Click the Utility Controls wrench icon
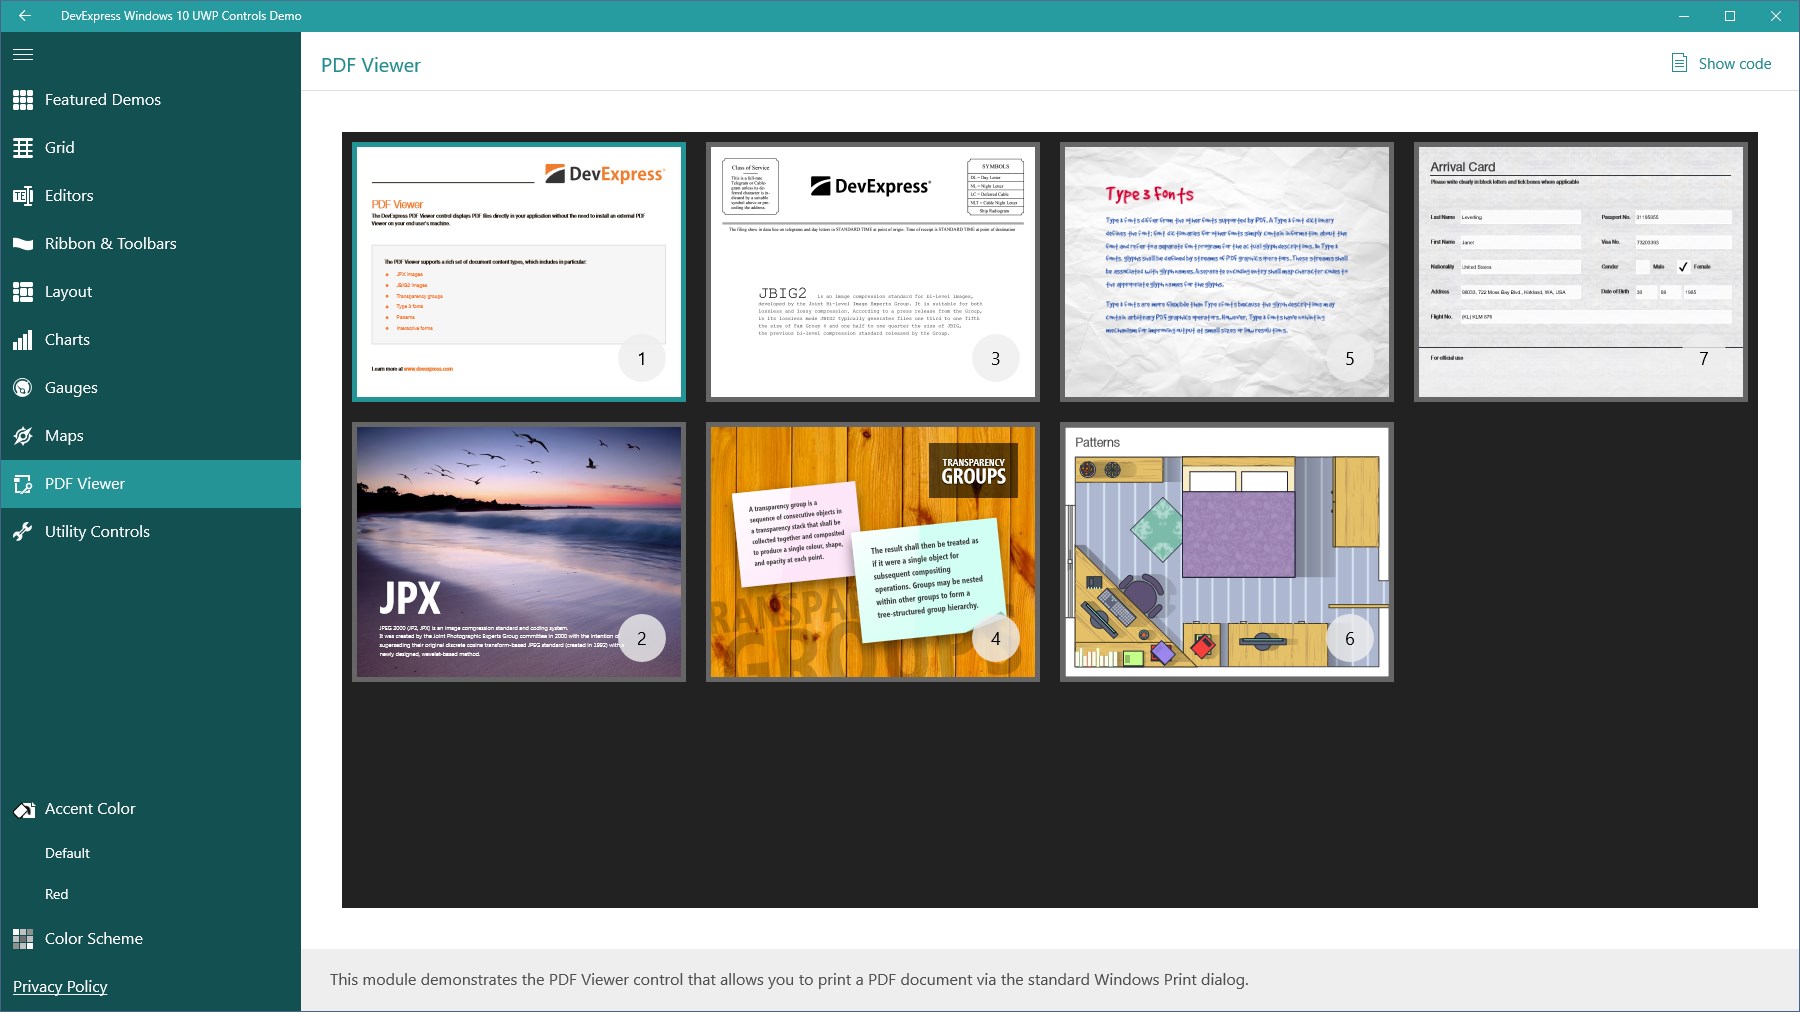1800x1012 pixels. (x=23, y=532)
